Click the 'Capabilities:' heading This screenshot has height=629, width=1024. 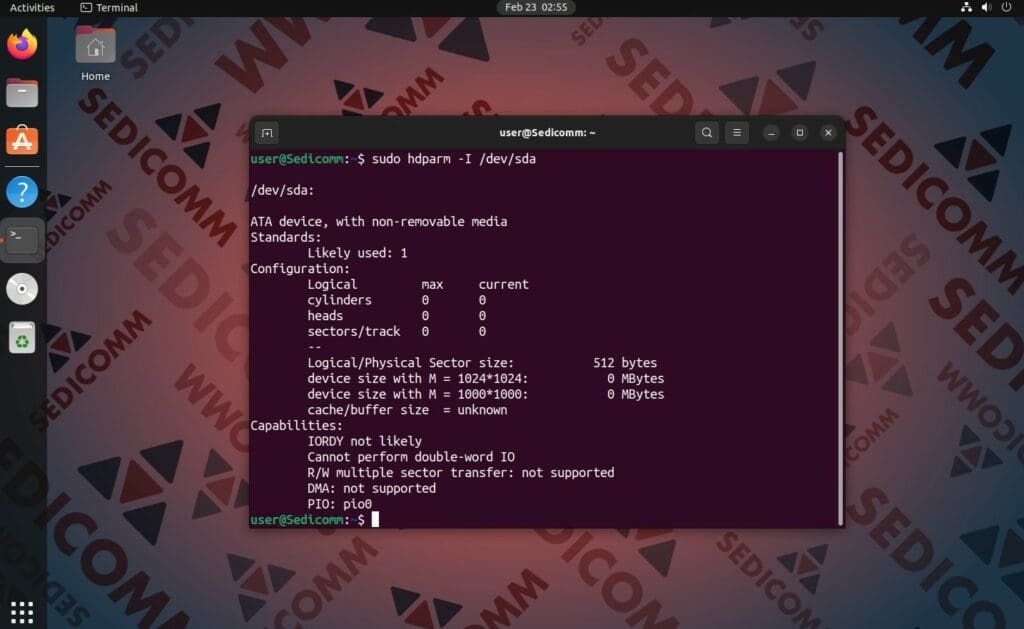click(x=296, y=425)
